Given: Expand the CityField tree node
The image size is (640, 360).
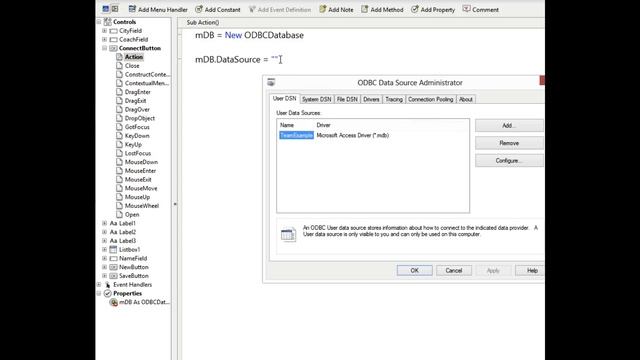Looking at the screenshot, I should tap(104, 31).
